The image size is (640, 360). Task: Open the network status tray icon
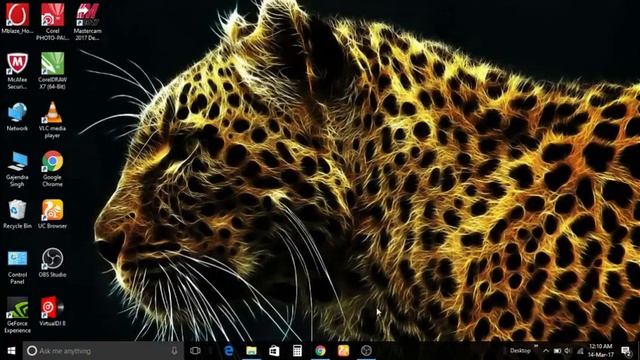[580, 351]
